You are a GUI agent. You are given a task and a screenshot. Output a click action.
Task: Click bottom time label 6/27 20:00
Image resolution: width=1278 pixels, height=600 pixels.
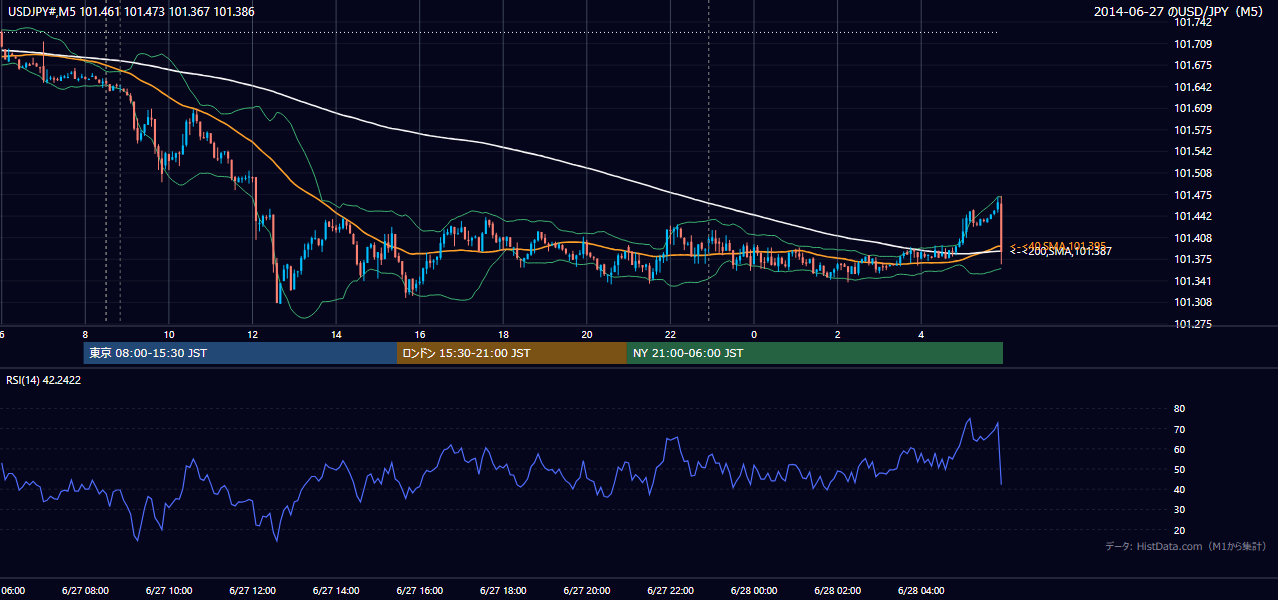click(586, 590)
